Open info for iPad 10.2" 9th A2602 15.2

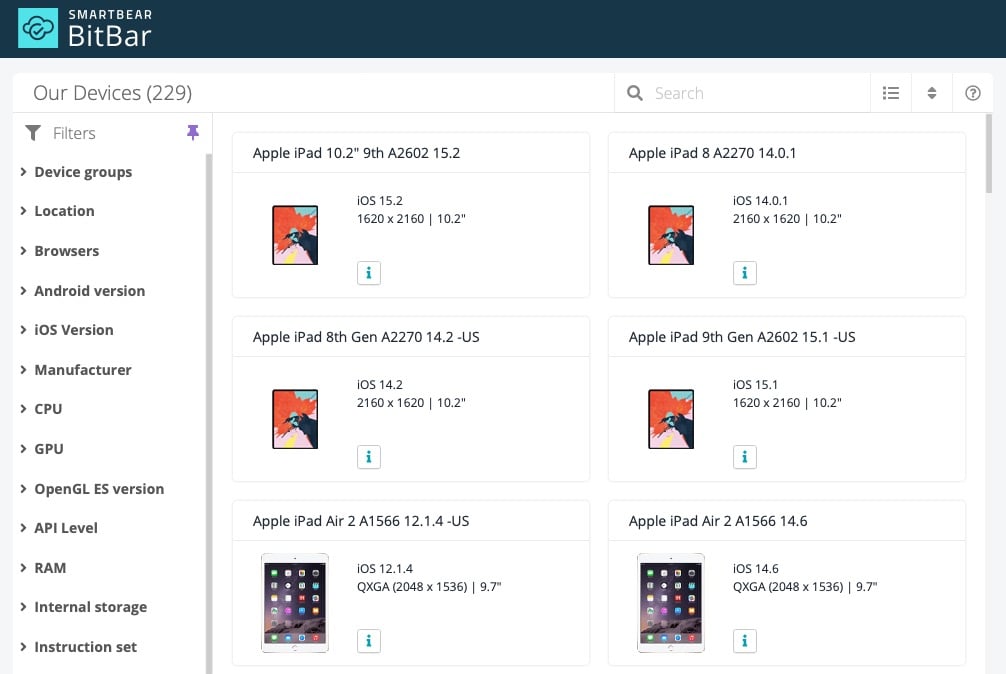tap(369, 273)
